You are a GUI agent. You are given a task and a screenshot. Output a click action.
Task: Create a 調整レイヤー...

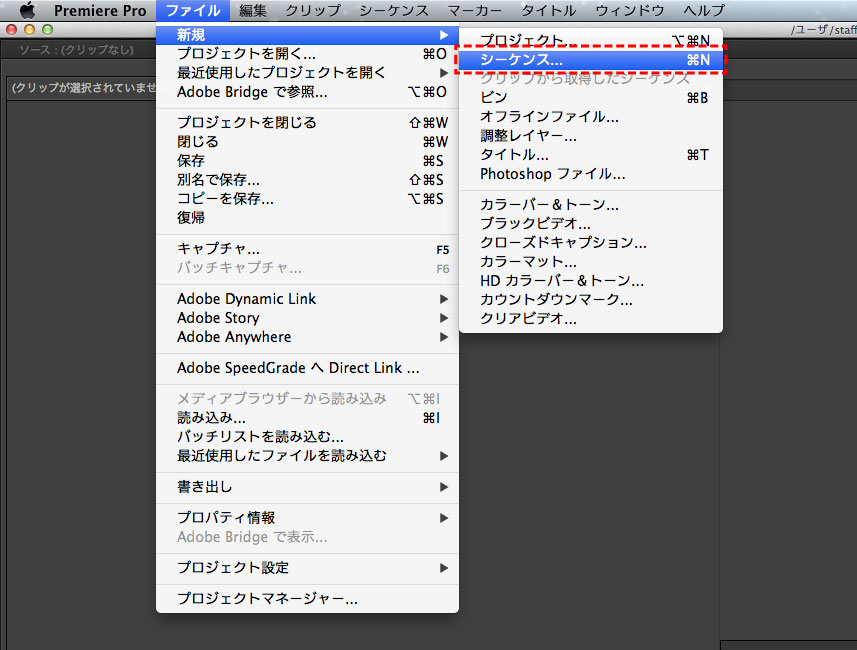[591, 136]
